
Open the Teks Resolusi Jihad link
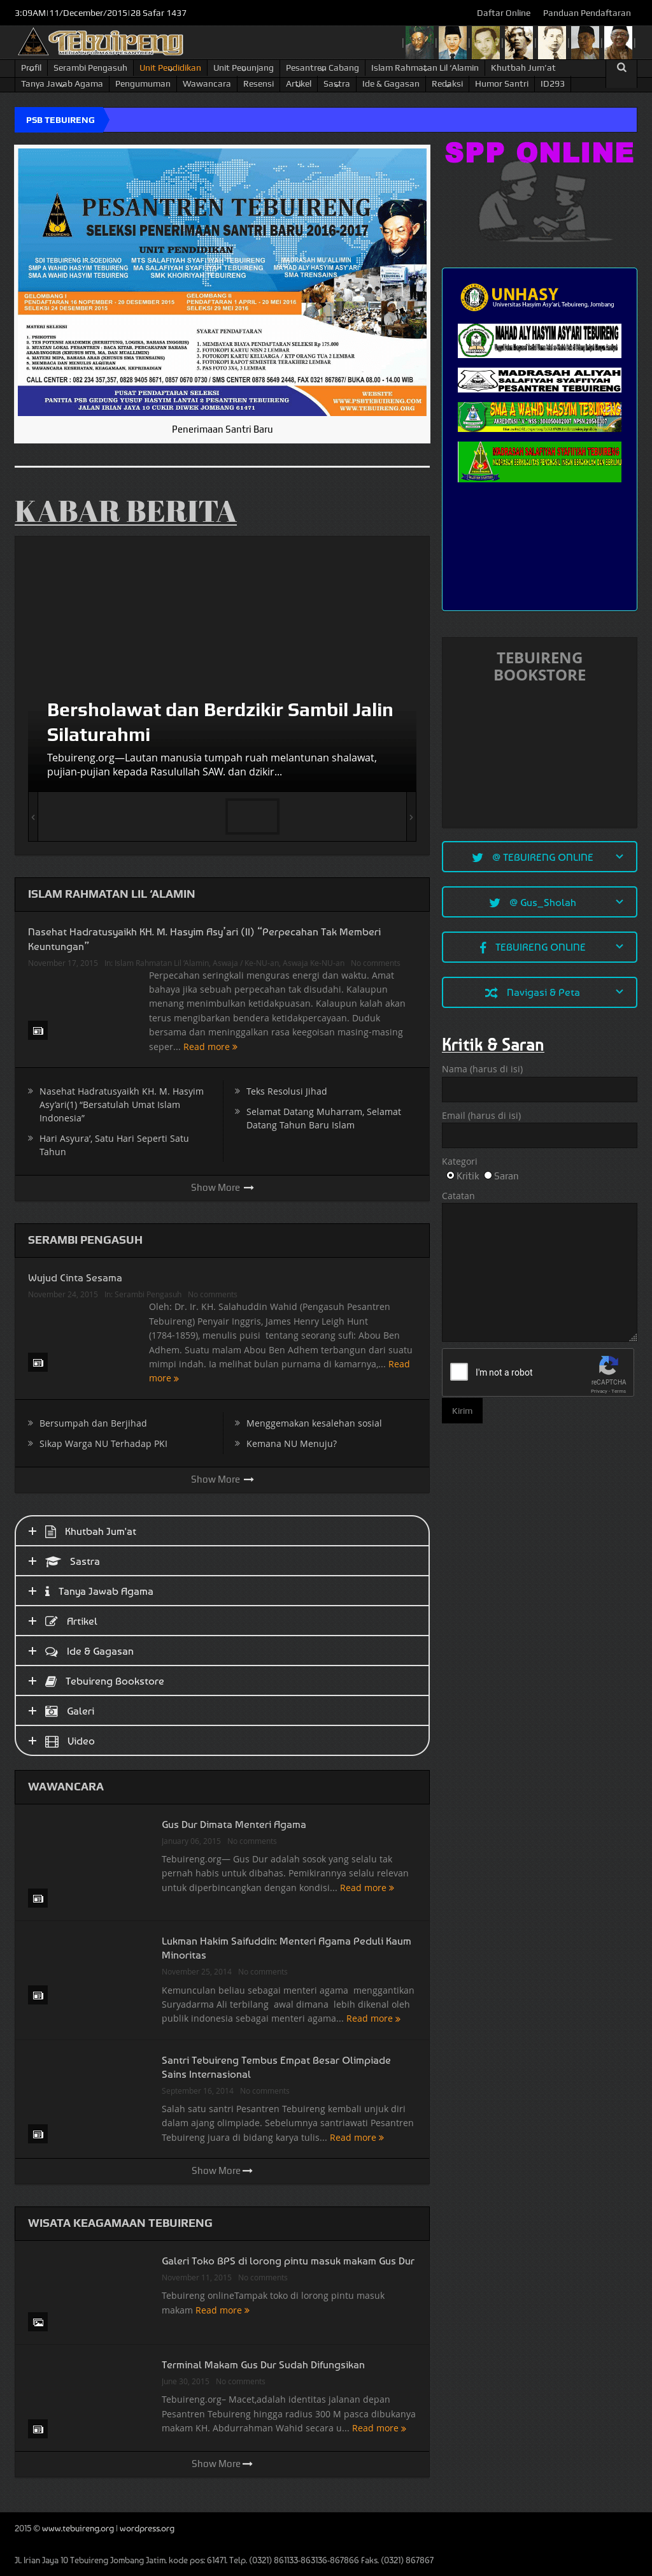tap(286, 1091)
